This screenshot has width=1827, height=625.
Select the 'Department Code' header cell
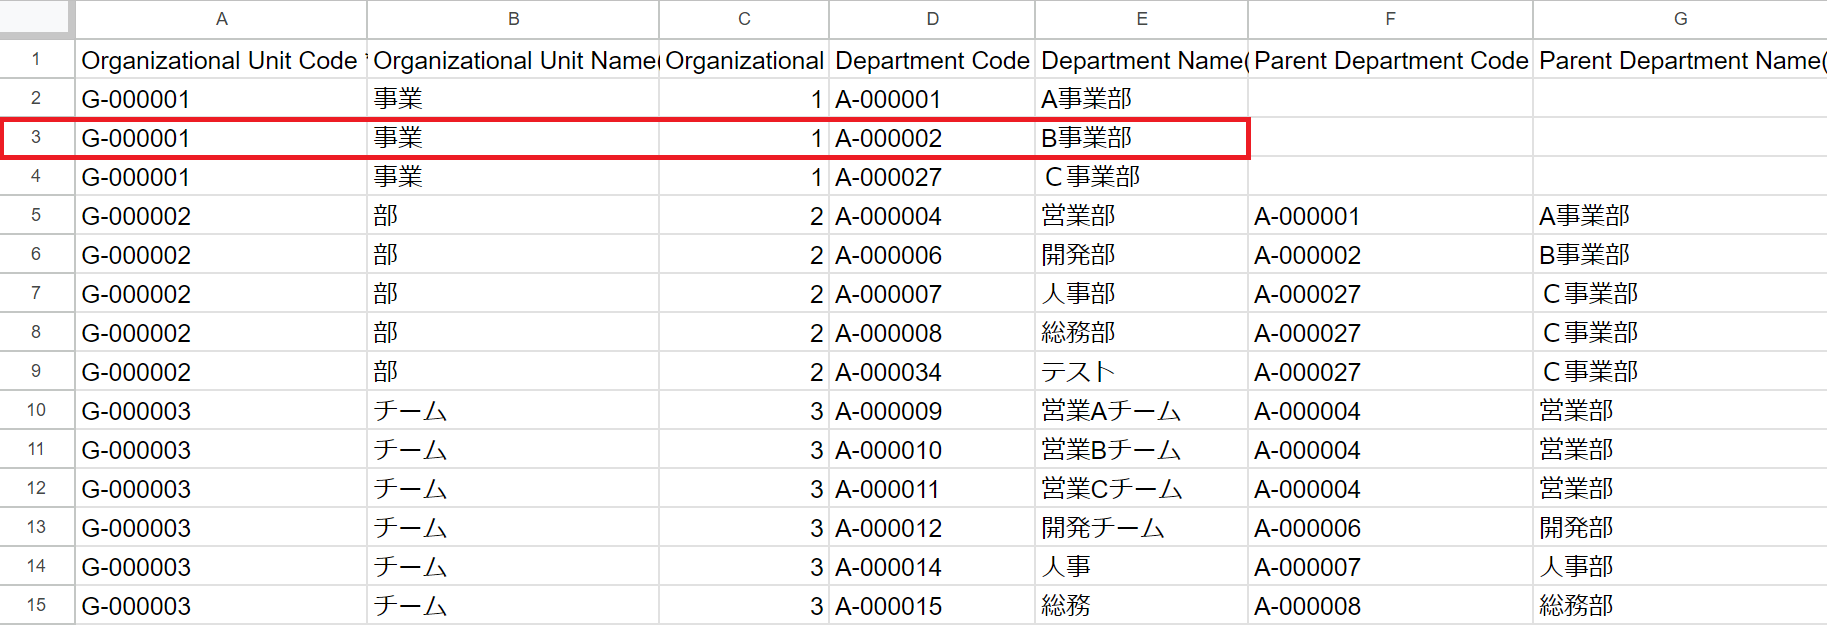931,61
